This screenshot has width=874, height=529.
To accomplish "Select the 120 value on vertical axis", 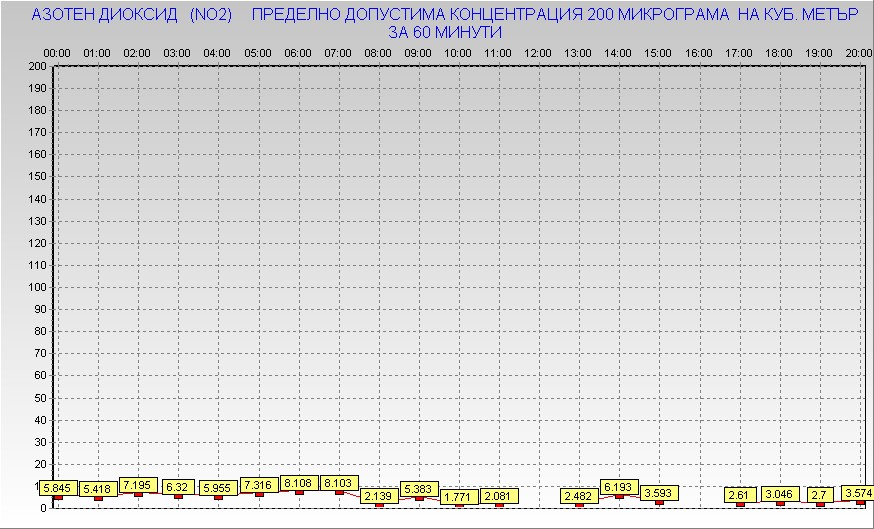I will tap(37, 243).
